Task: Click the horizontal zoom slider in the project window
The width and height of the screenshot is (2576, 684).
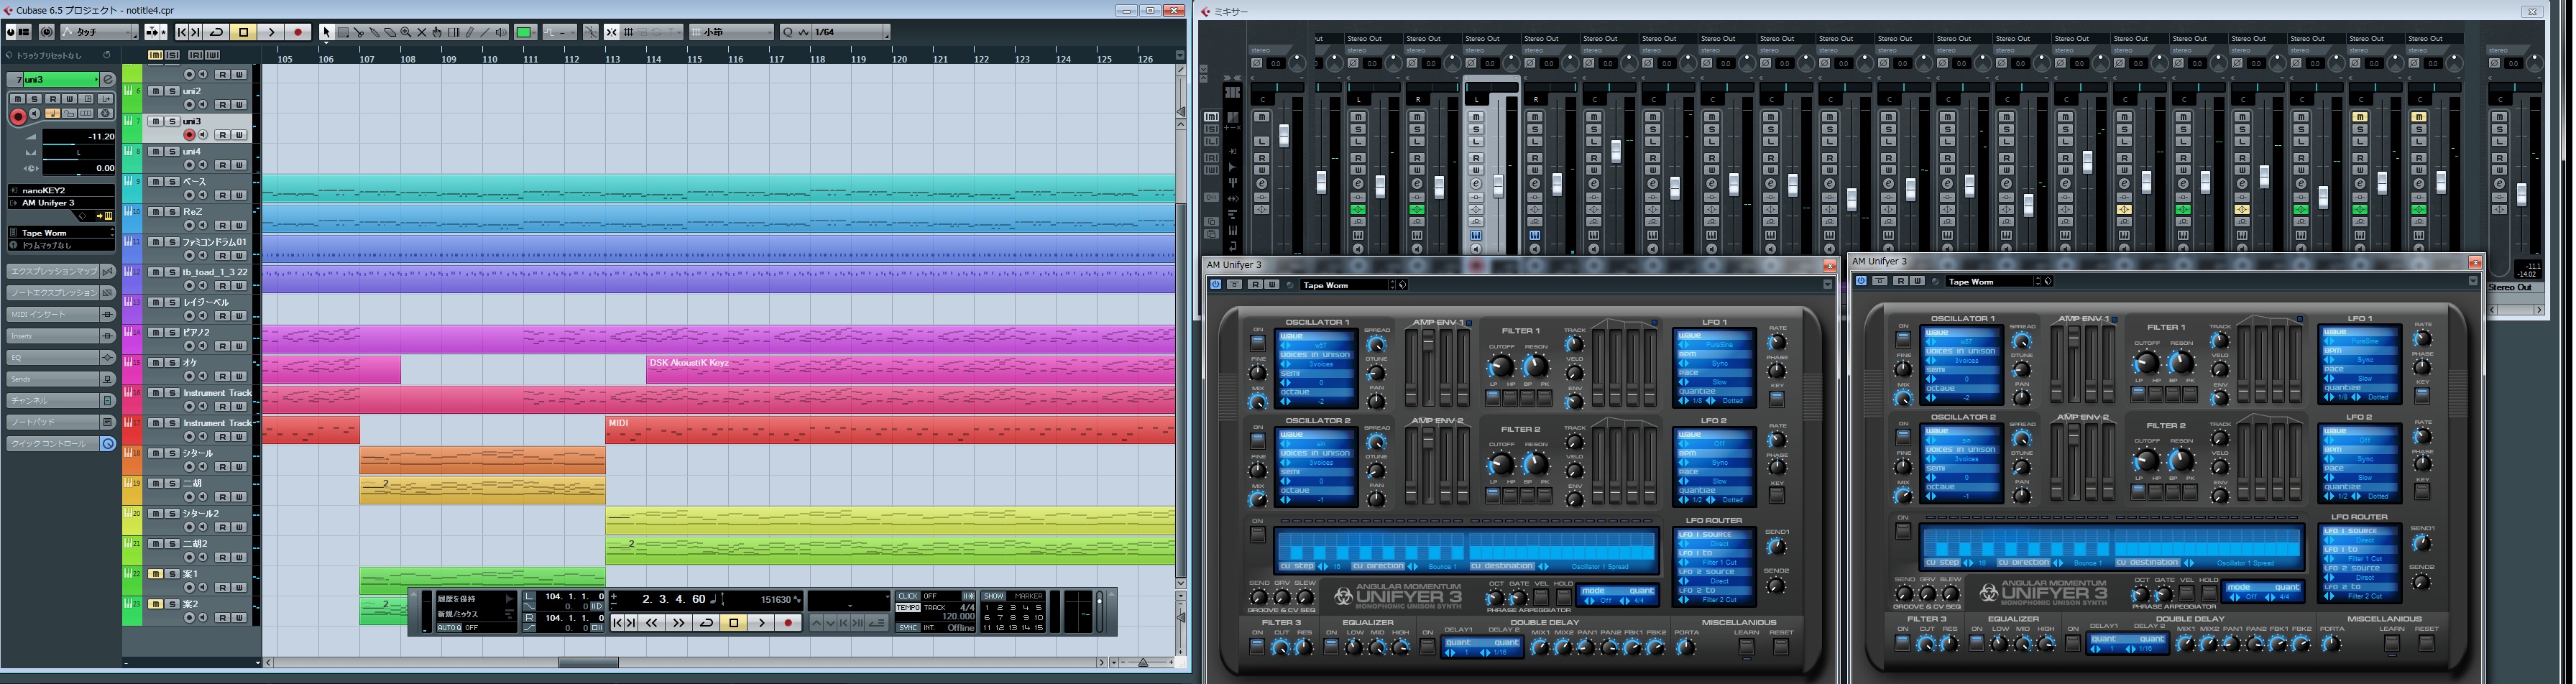Action: pyautogui.click(x=1143, y=662)
